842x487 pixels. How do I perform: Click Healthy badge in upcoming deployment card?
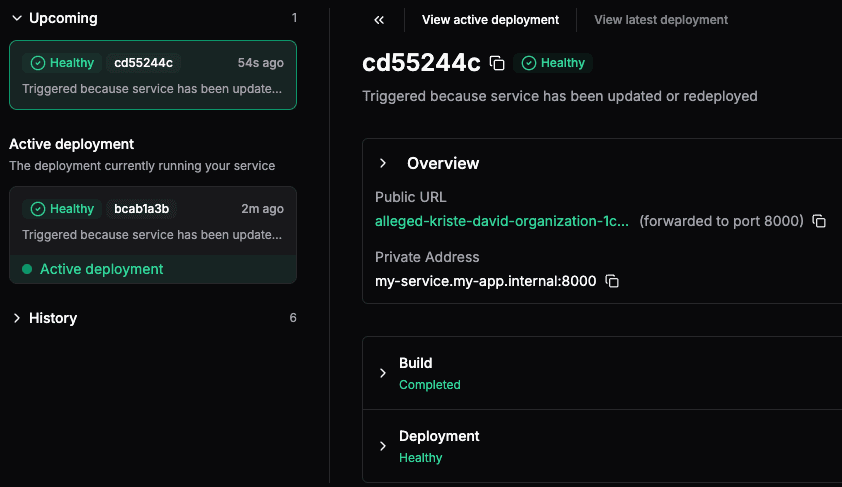point(62,63)
